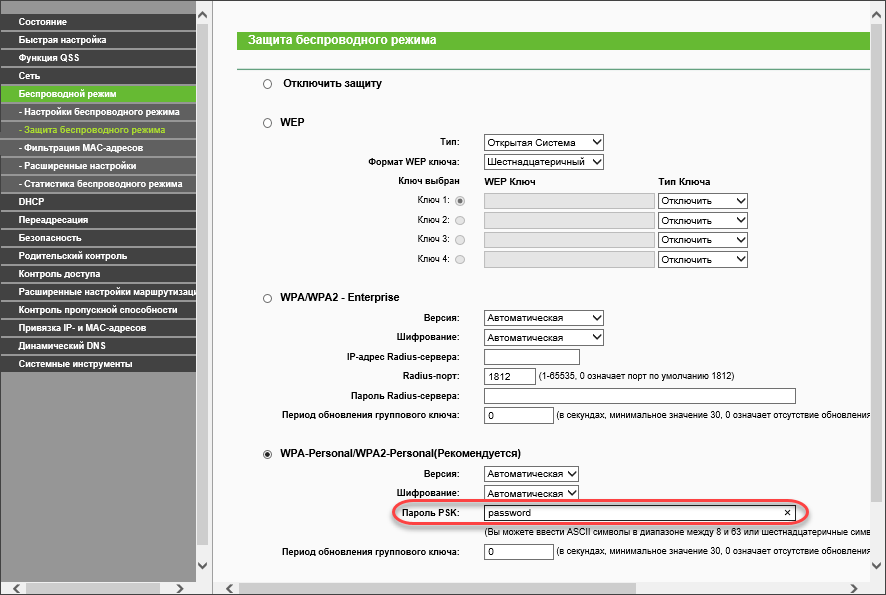Click main panel horizontal scroll left arrow
This screenshot has height=595, width=886.
(228, 586)
